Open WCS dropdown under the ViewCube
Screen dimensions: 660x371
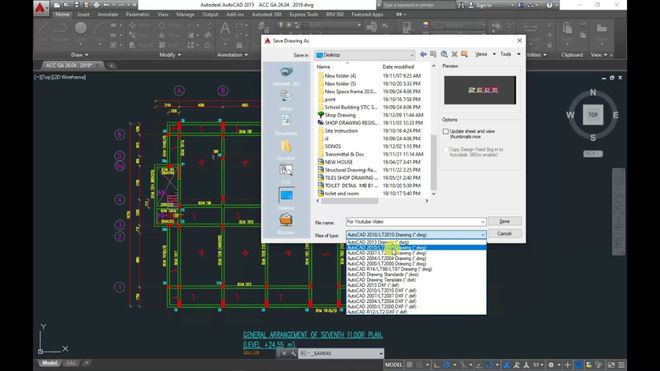coord(593,154)
